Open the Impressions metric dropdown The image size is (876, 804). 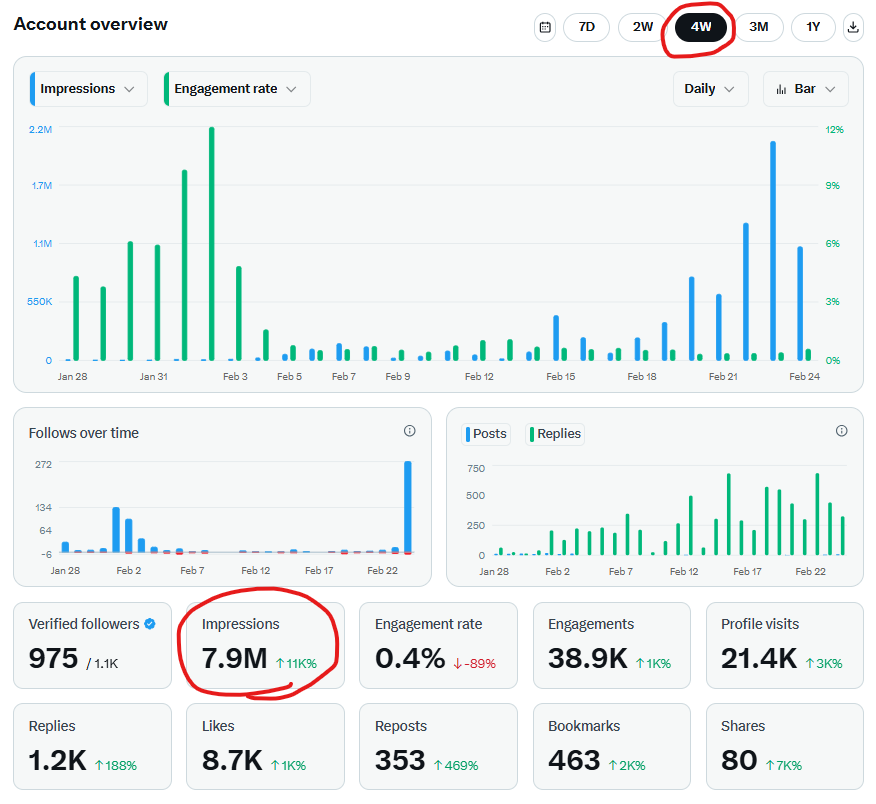click(x=89, y=89)
